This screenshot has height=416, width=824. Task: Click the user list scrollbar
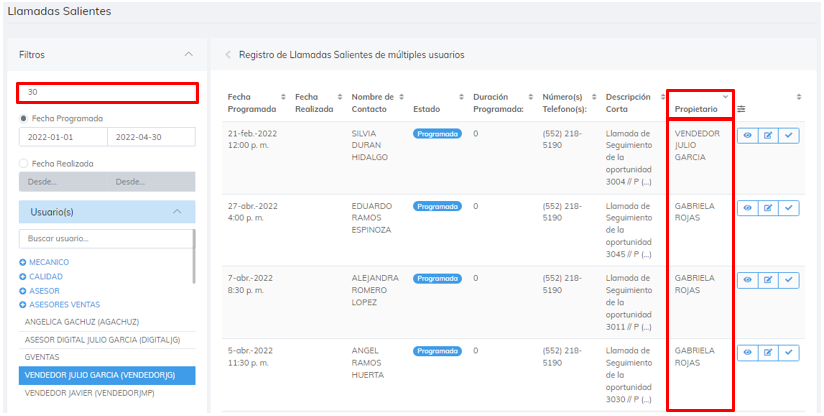tap(194, 256)
